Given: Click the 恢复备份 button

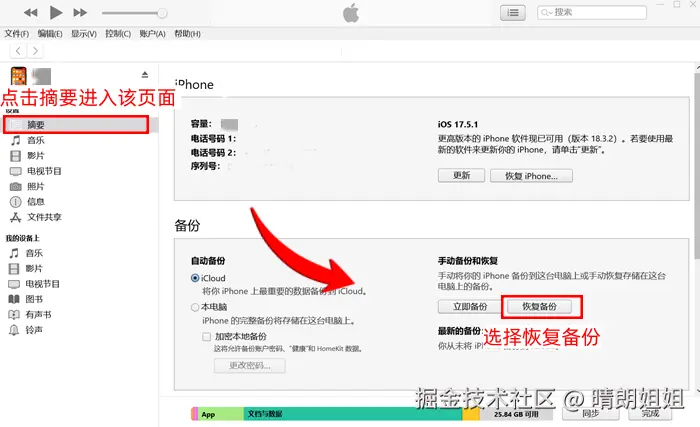Looking at the screenshot, I should [x=539, y=307].
